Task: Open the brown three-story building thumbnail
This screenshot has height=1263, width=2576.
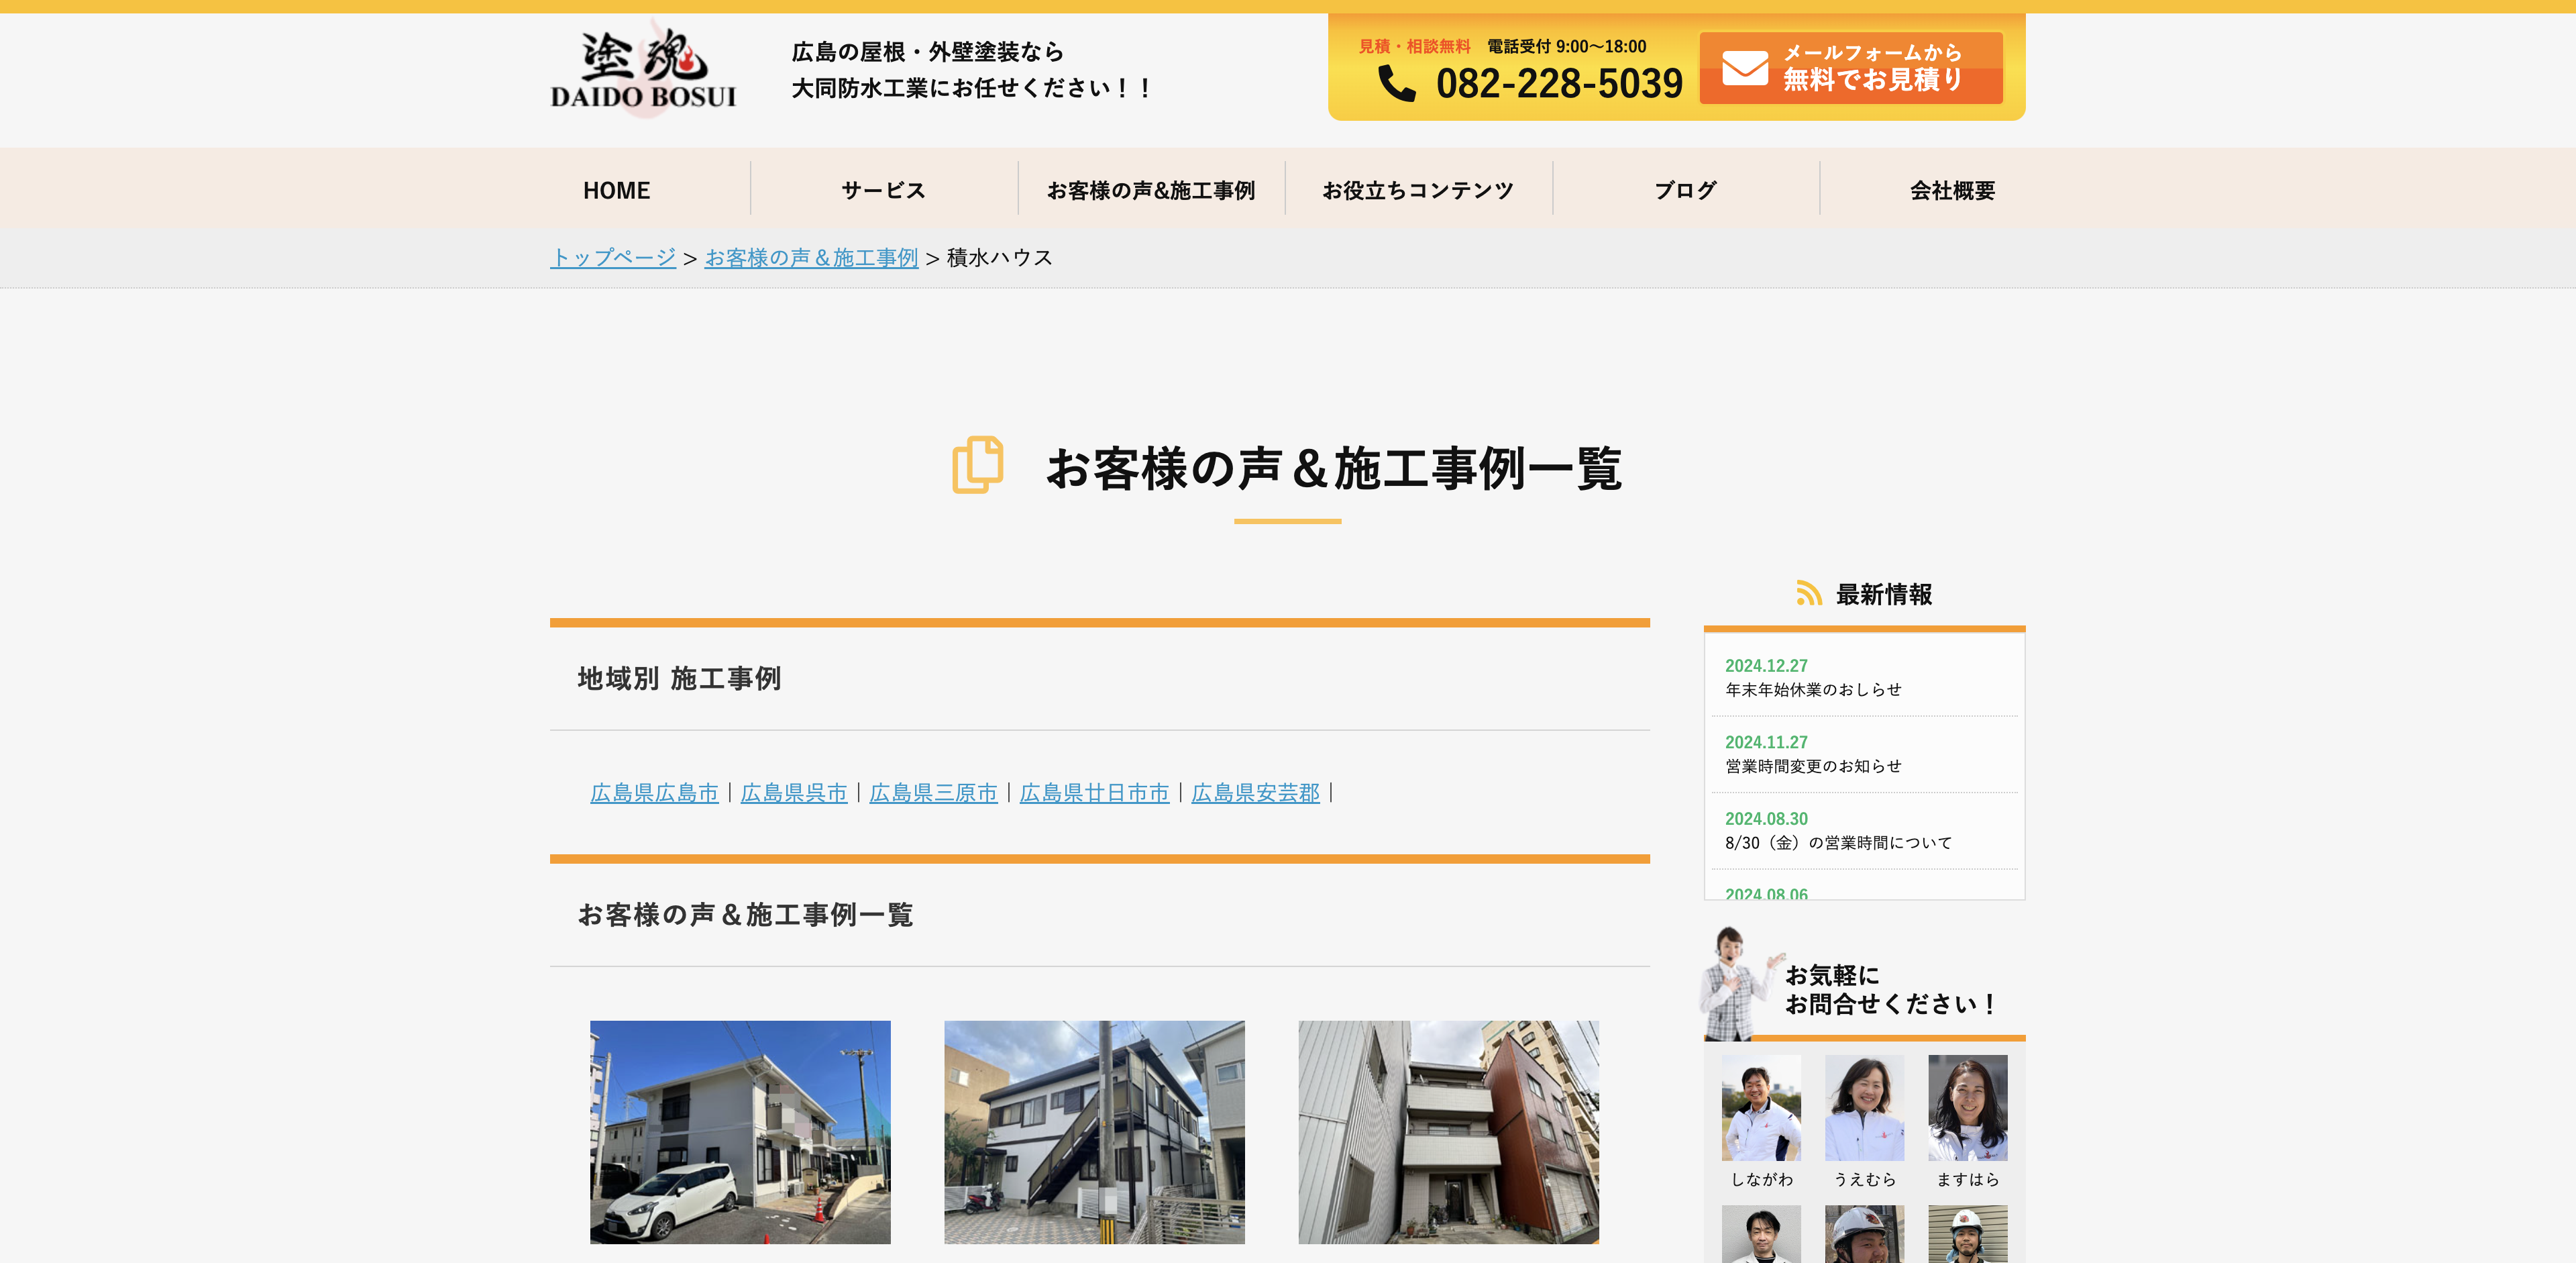Action: point(1448,1132)
